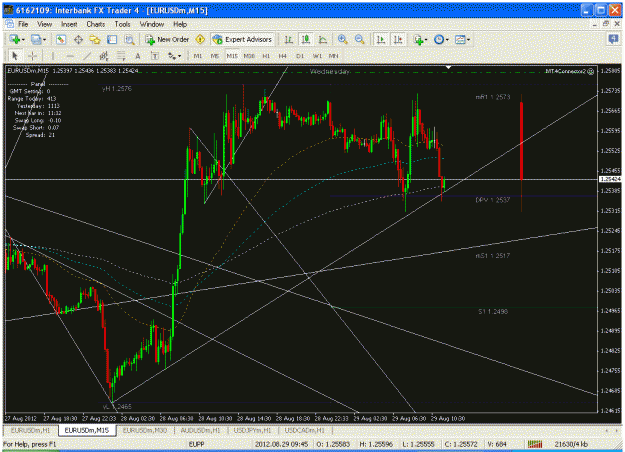Open the Profiles toolbar icon
The height and width of the screenshot is (452, 625).
coord(36,39)
